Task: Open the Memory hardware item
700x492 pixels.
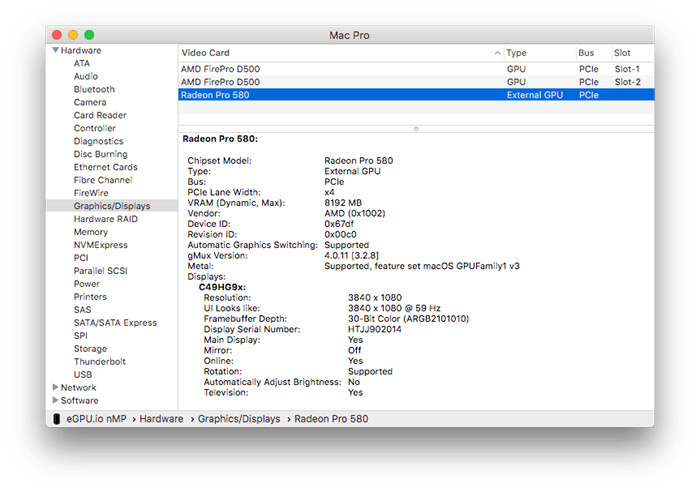Action: [x=90, y=232]
